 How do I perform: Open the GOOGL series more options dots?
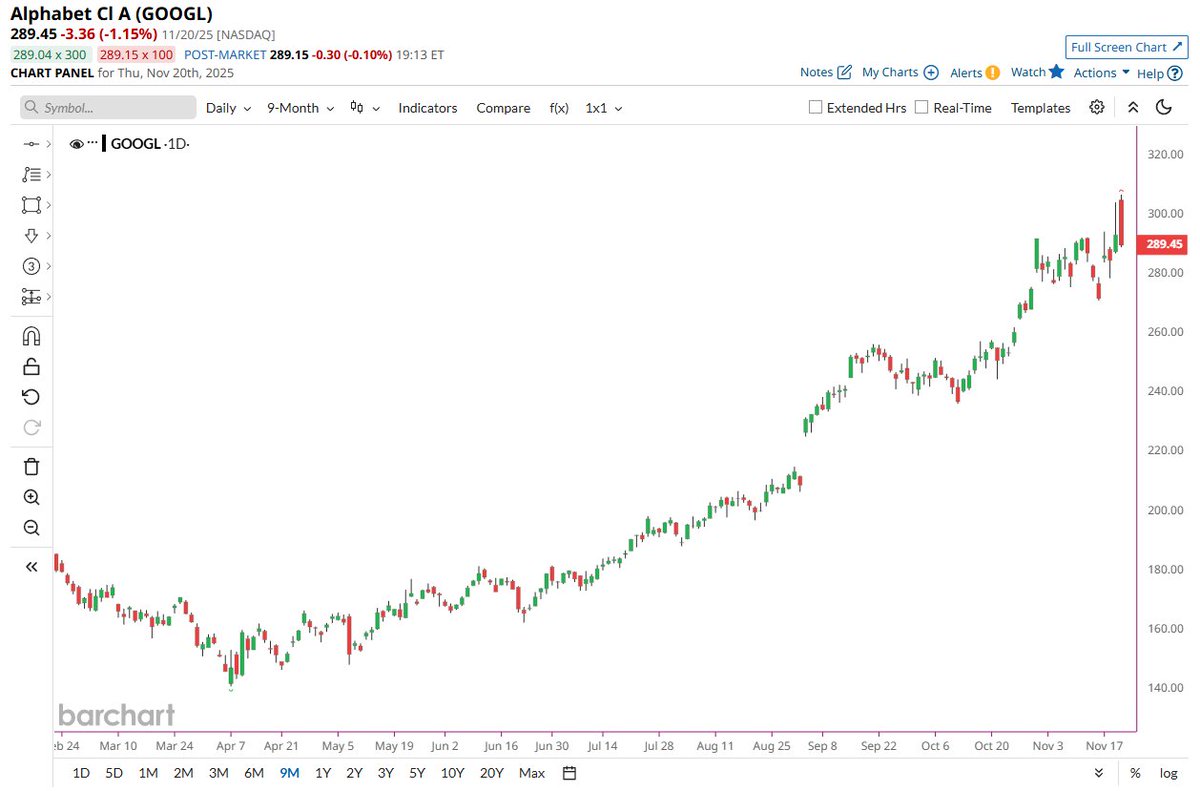pos(93,143)
